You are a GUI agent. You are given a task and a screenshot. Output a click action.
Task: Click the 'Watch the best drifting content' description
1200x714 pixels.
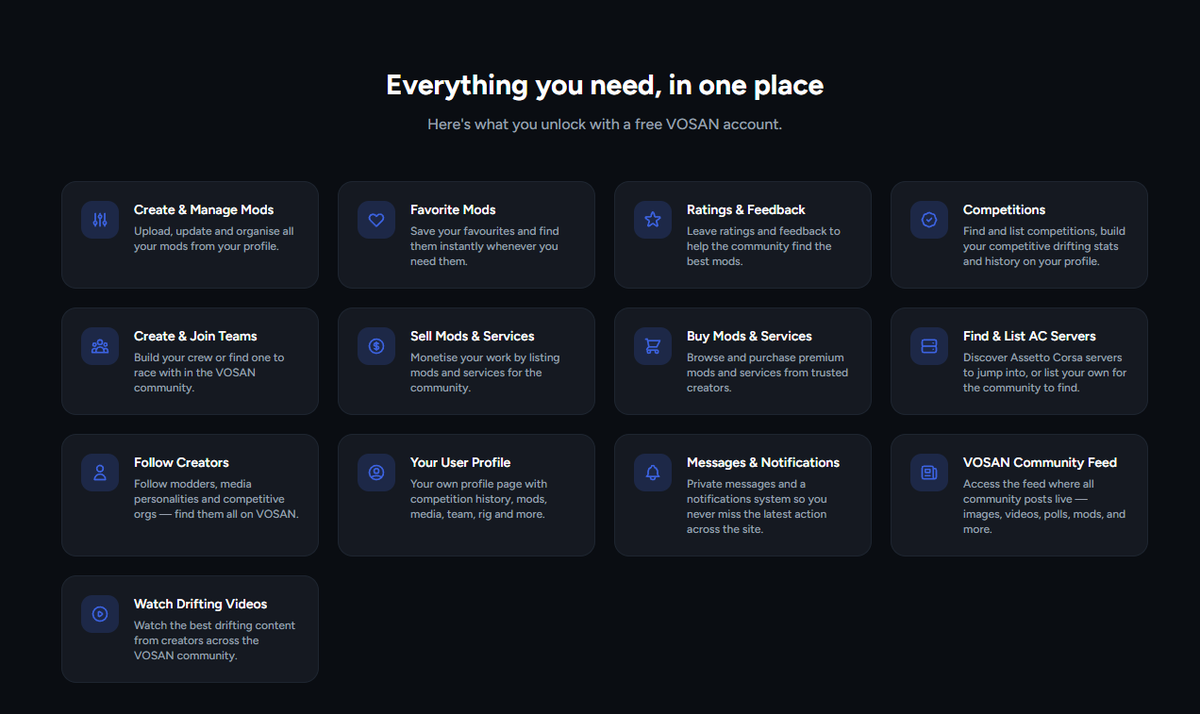click(215, 640)
